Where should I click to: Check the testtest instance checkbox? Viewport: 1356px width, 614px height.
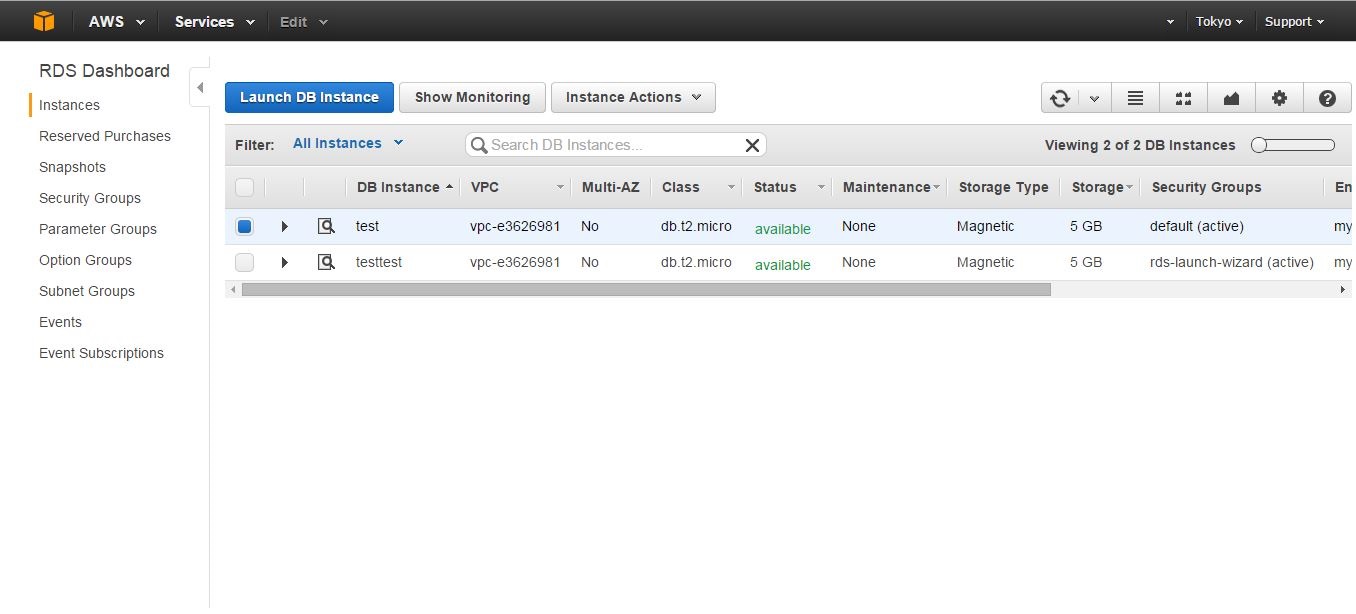click(x=244, y=262)
